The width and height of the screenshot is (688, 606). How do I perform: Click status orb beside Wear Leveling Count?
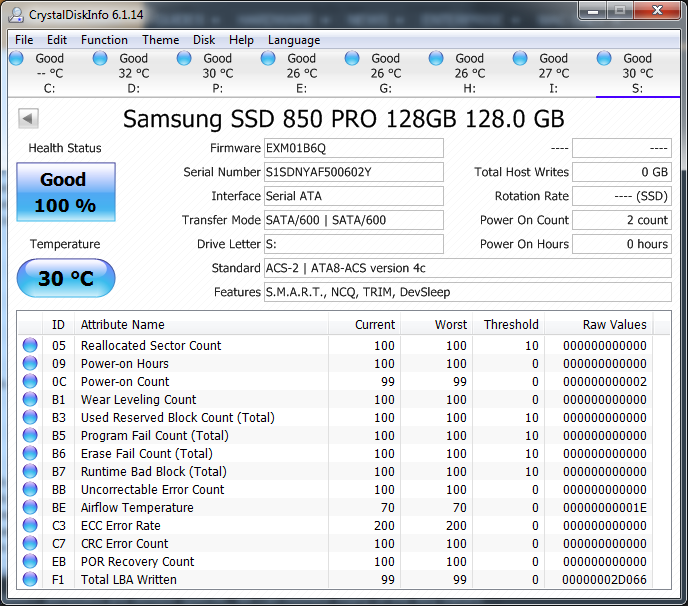coord(30,400)
